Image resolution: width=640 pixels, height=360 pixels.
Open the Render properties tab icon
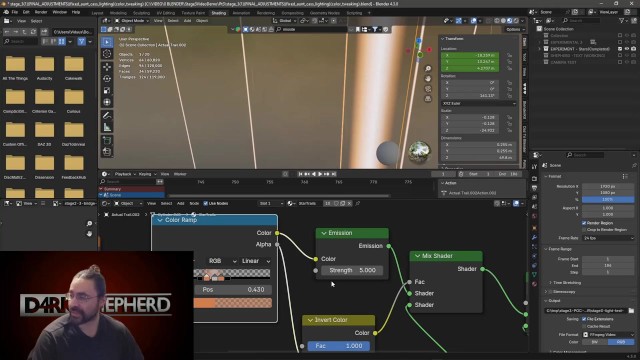click(x=534, y=178)
